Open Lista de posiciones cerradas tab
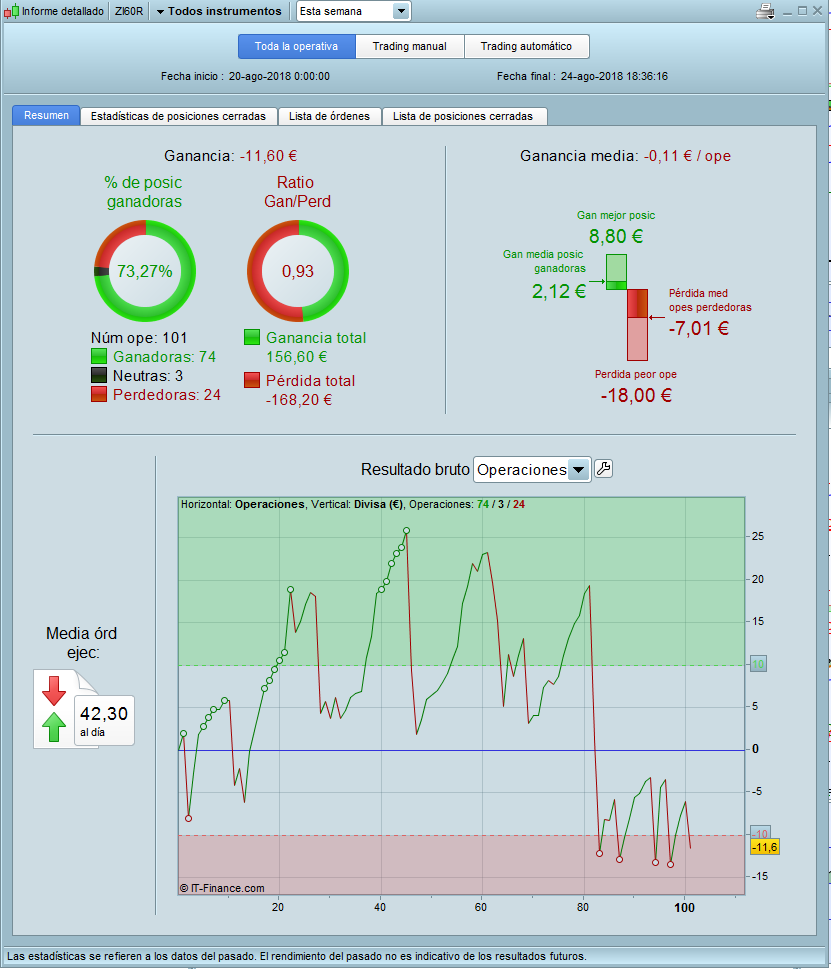The image size is (831, 969). click(463, 116)
